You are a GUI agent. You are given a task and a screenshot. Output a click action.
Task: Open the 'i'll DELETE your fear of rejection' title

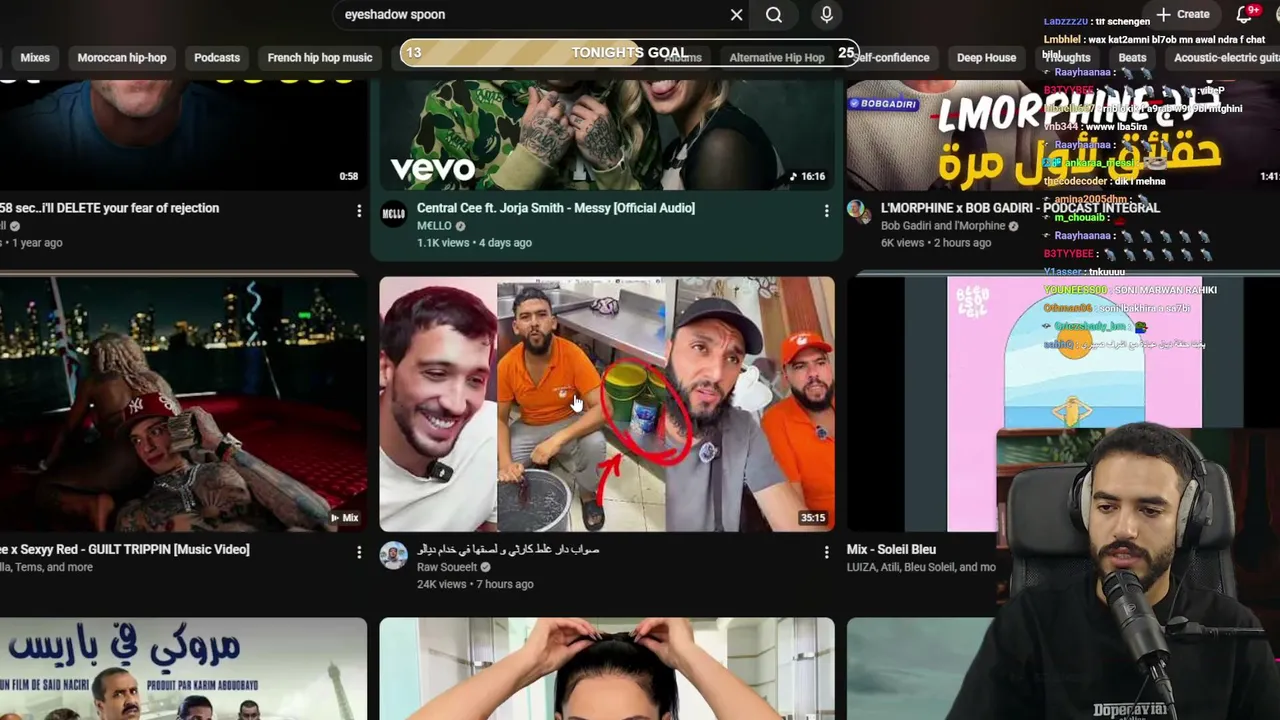(x=110, y=208)
